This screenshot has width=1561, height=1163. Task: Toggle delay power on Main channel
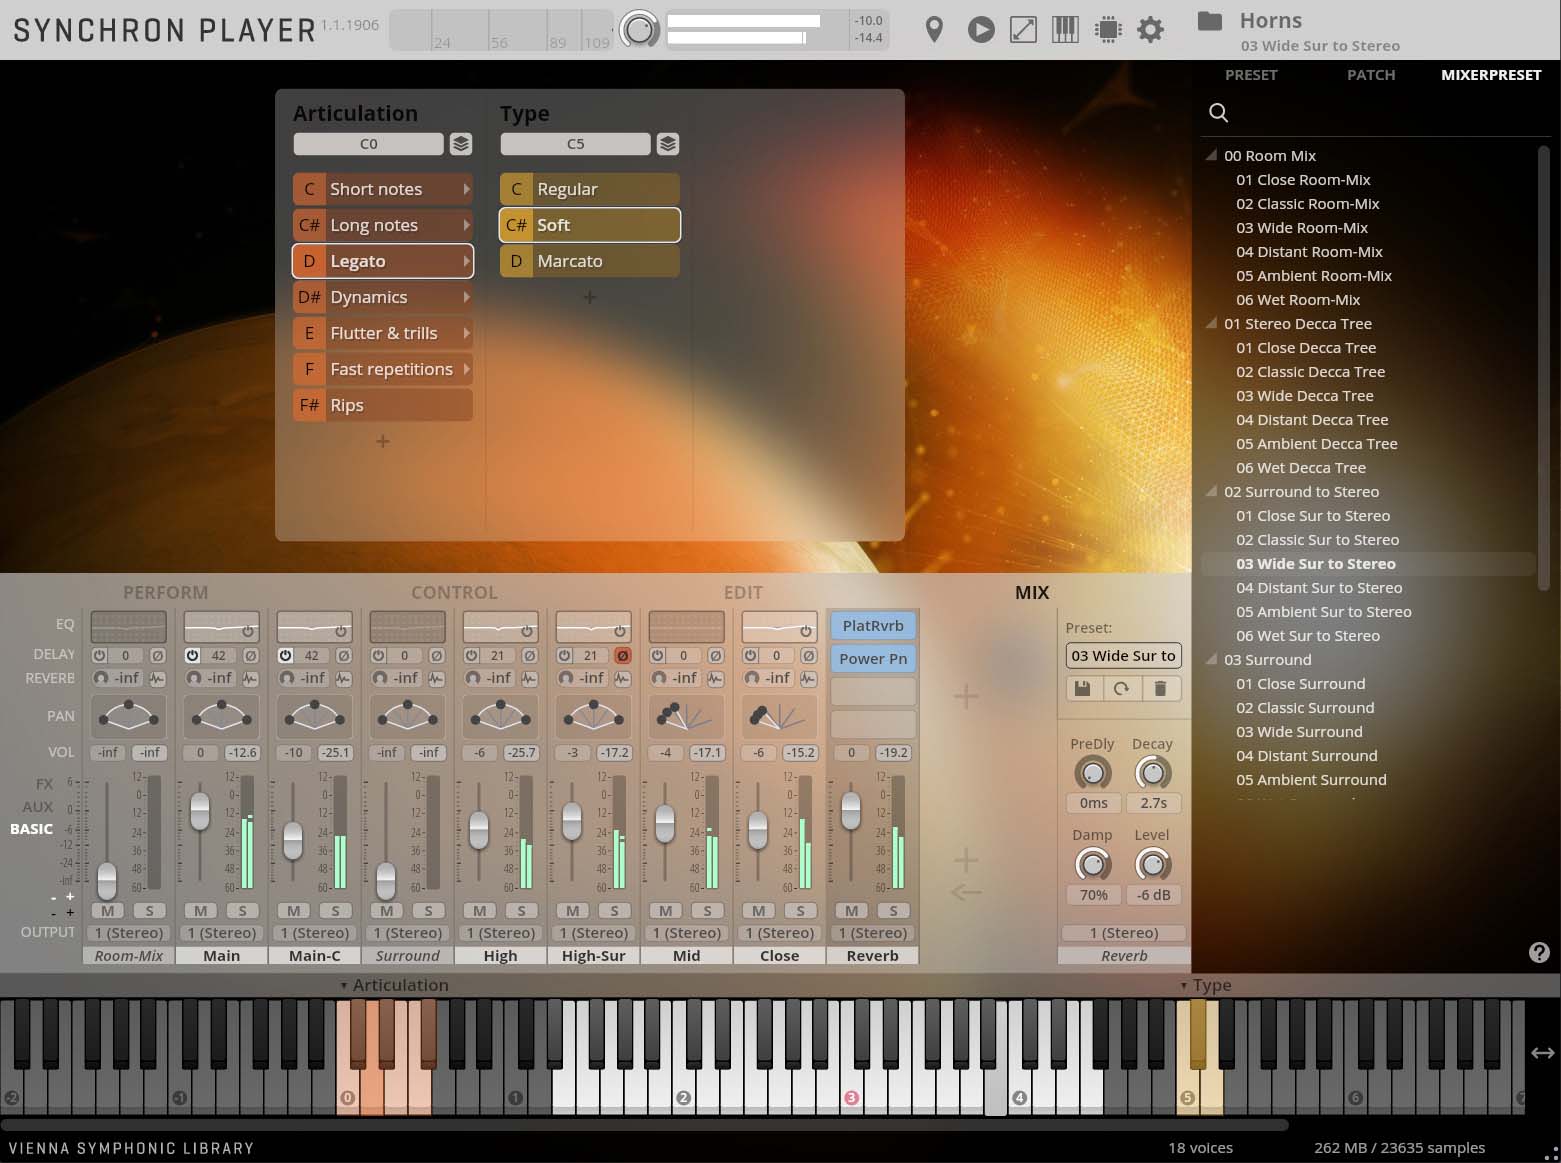[x=192, y=656]
